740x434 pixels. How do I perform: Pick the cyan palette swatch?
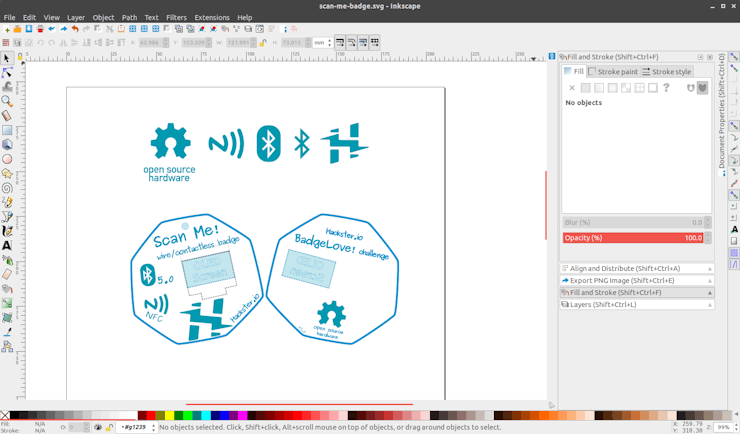click(206, 416)
